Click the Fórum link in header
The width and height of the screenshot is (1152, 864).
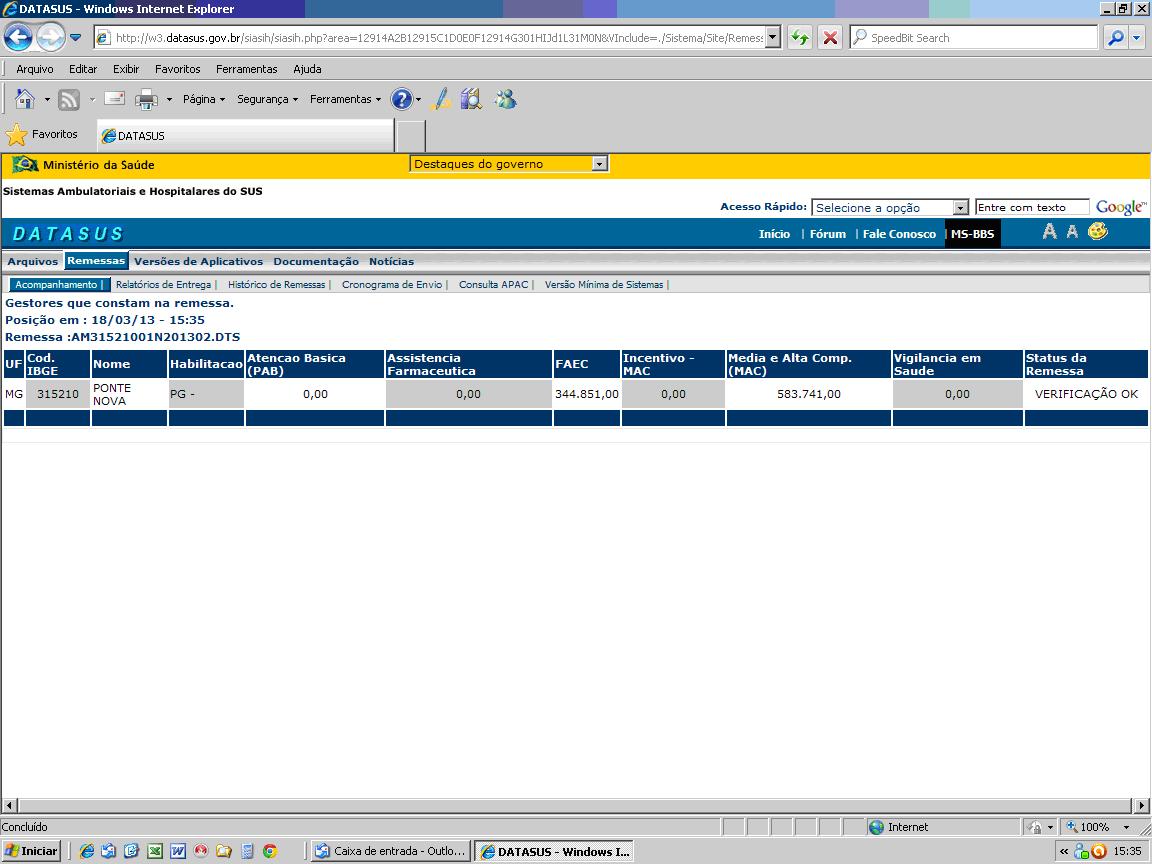coord(828,234)
